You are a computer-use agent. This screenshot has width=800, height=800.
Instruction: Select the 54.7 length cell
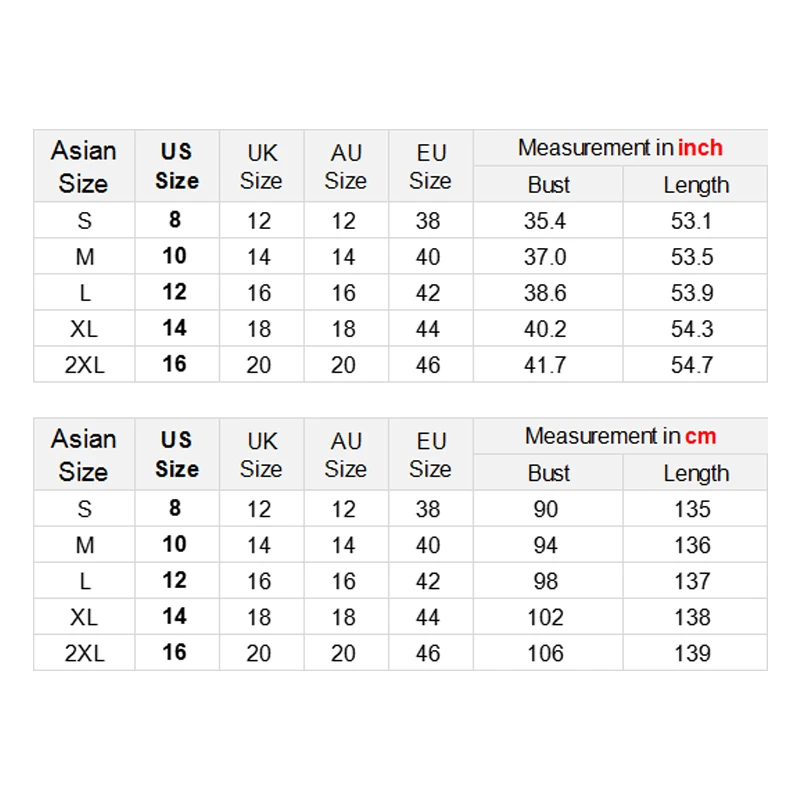coord(692,365)
